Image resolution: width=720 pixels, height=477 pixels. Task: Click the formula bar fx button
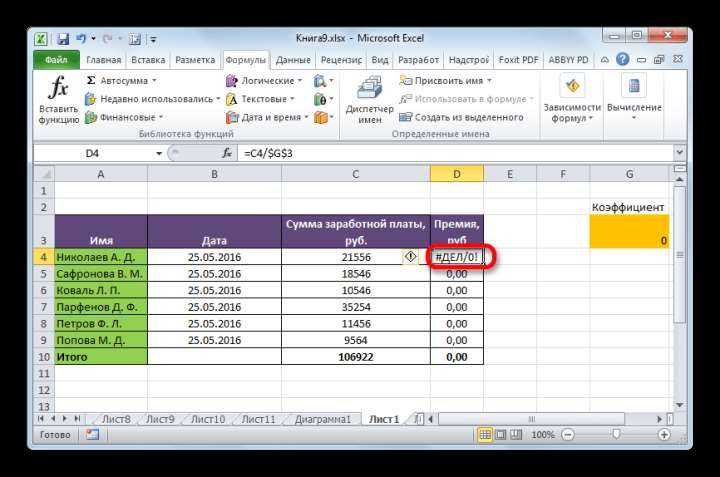227,153
